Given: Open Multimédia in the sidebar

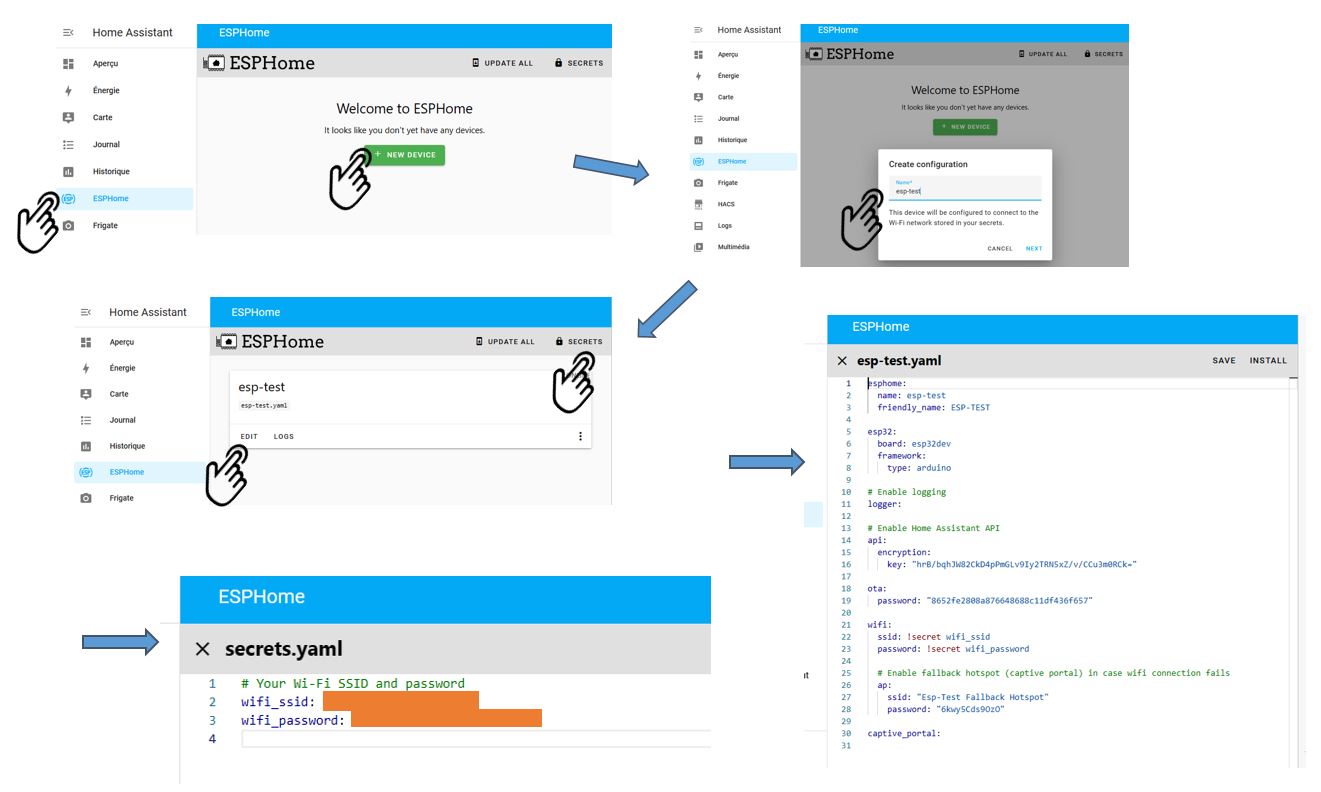Looking at the screenshot, I should [x=733, y=247].
